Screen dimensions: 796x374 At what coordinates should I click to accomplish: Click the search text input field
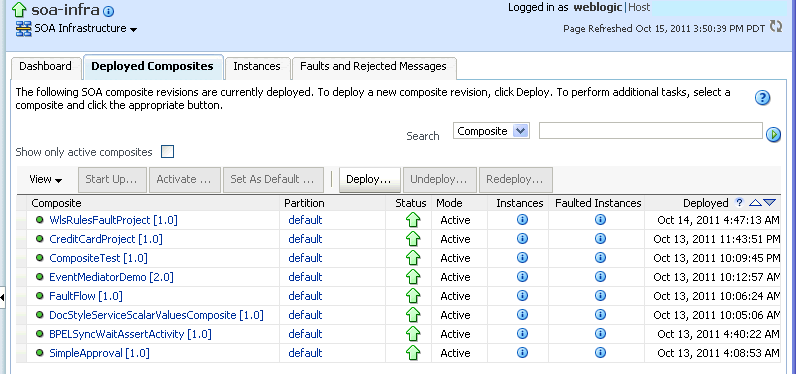point(650,131)
